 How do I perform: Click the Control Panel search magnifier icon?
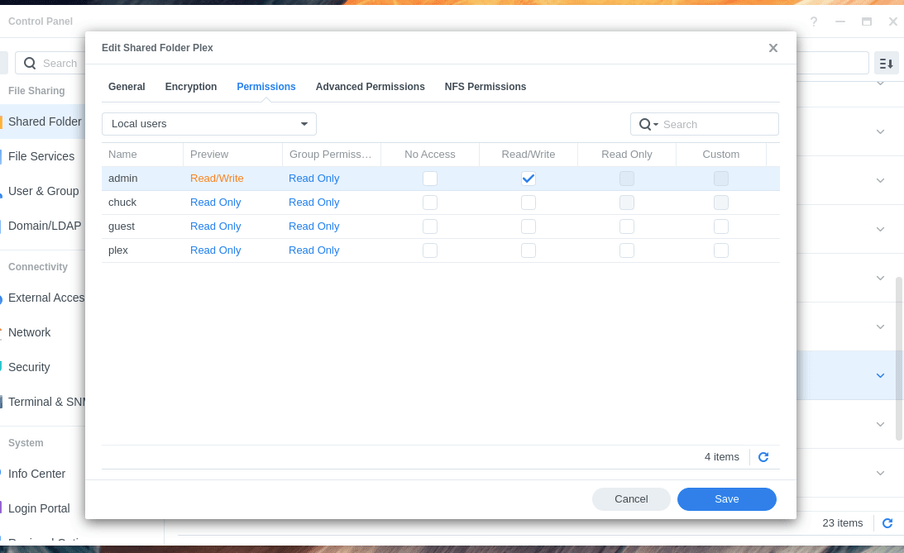coord(30,63)
